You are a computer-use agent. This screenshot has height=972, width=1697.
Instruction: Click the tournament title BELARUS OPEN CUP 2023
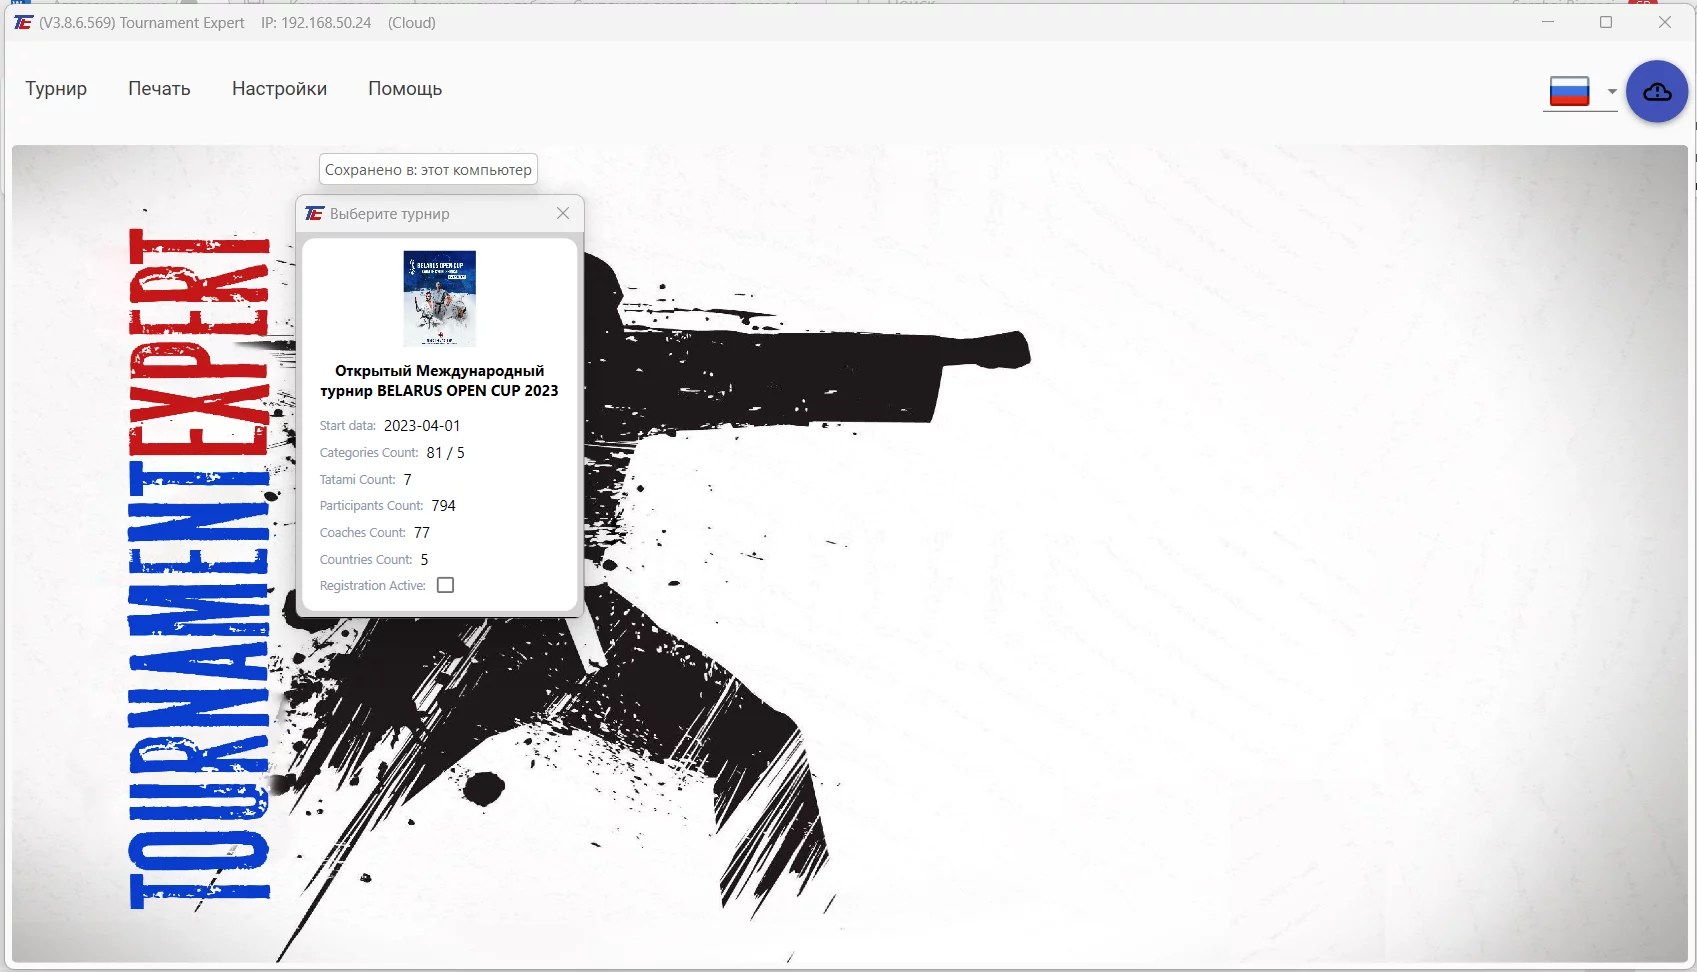[439, 381]
